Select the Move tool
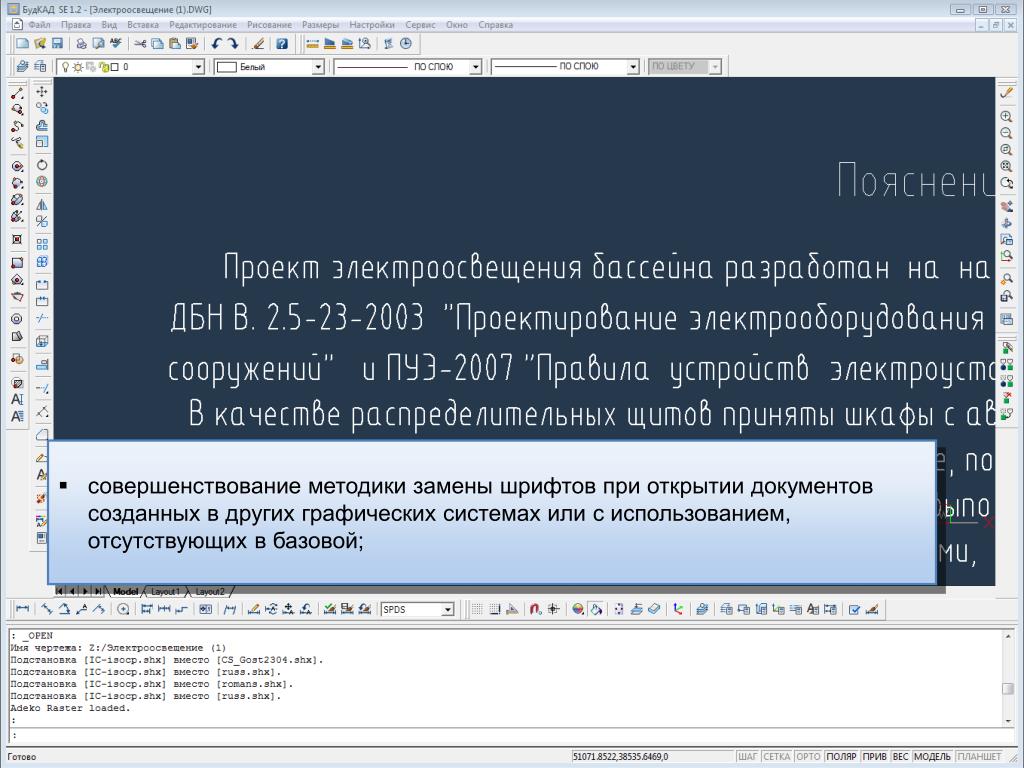Screen dimensions: 1024x768 click(42, 91)
